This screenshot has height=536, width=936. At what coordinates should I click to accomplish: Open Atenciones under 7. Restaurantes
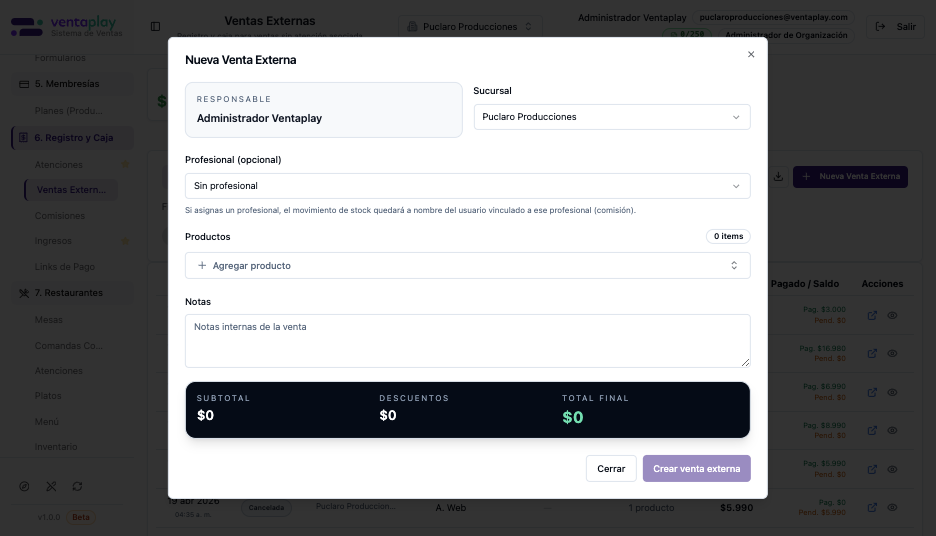(58, 371)
